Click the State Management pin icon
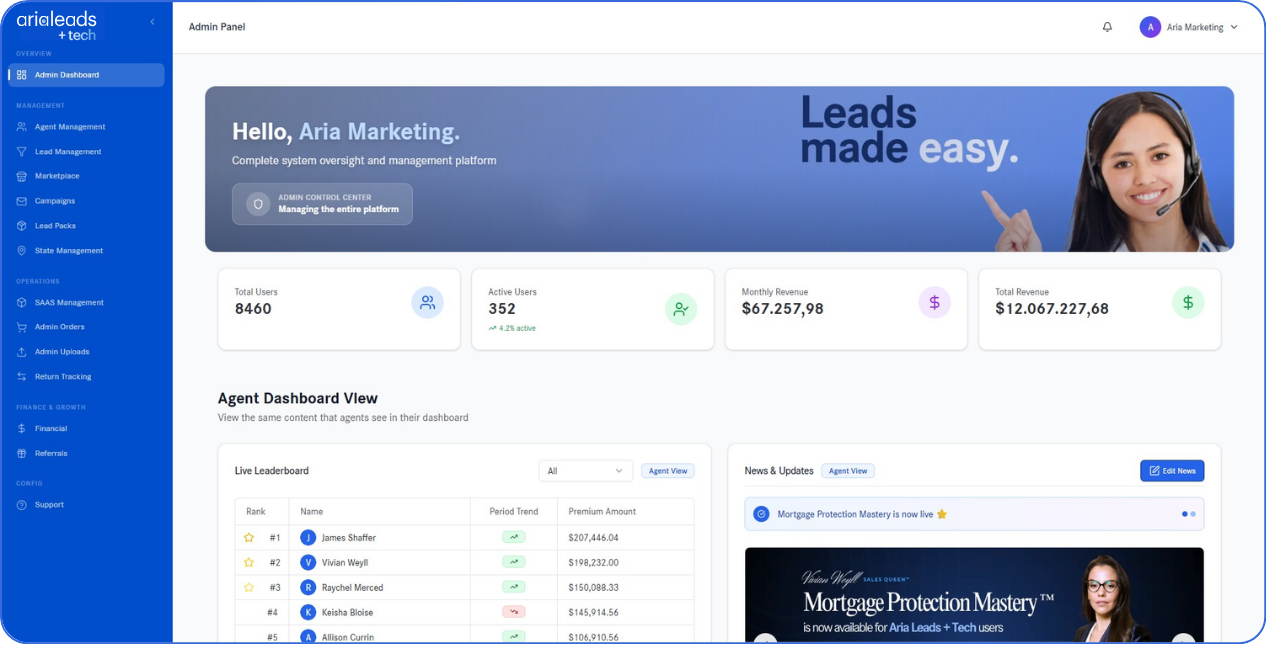Image resolution: width=1267 pixels, height=646 pixels. tap(22, 251)
